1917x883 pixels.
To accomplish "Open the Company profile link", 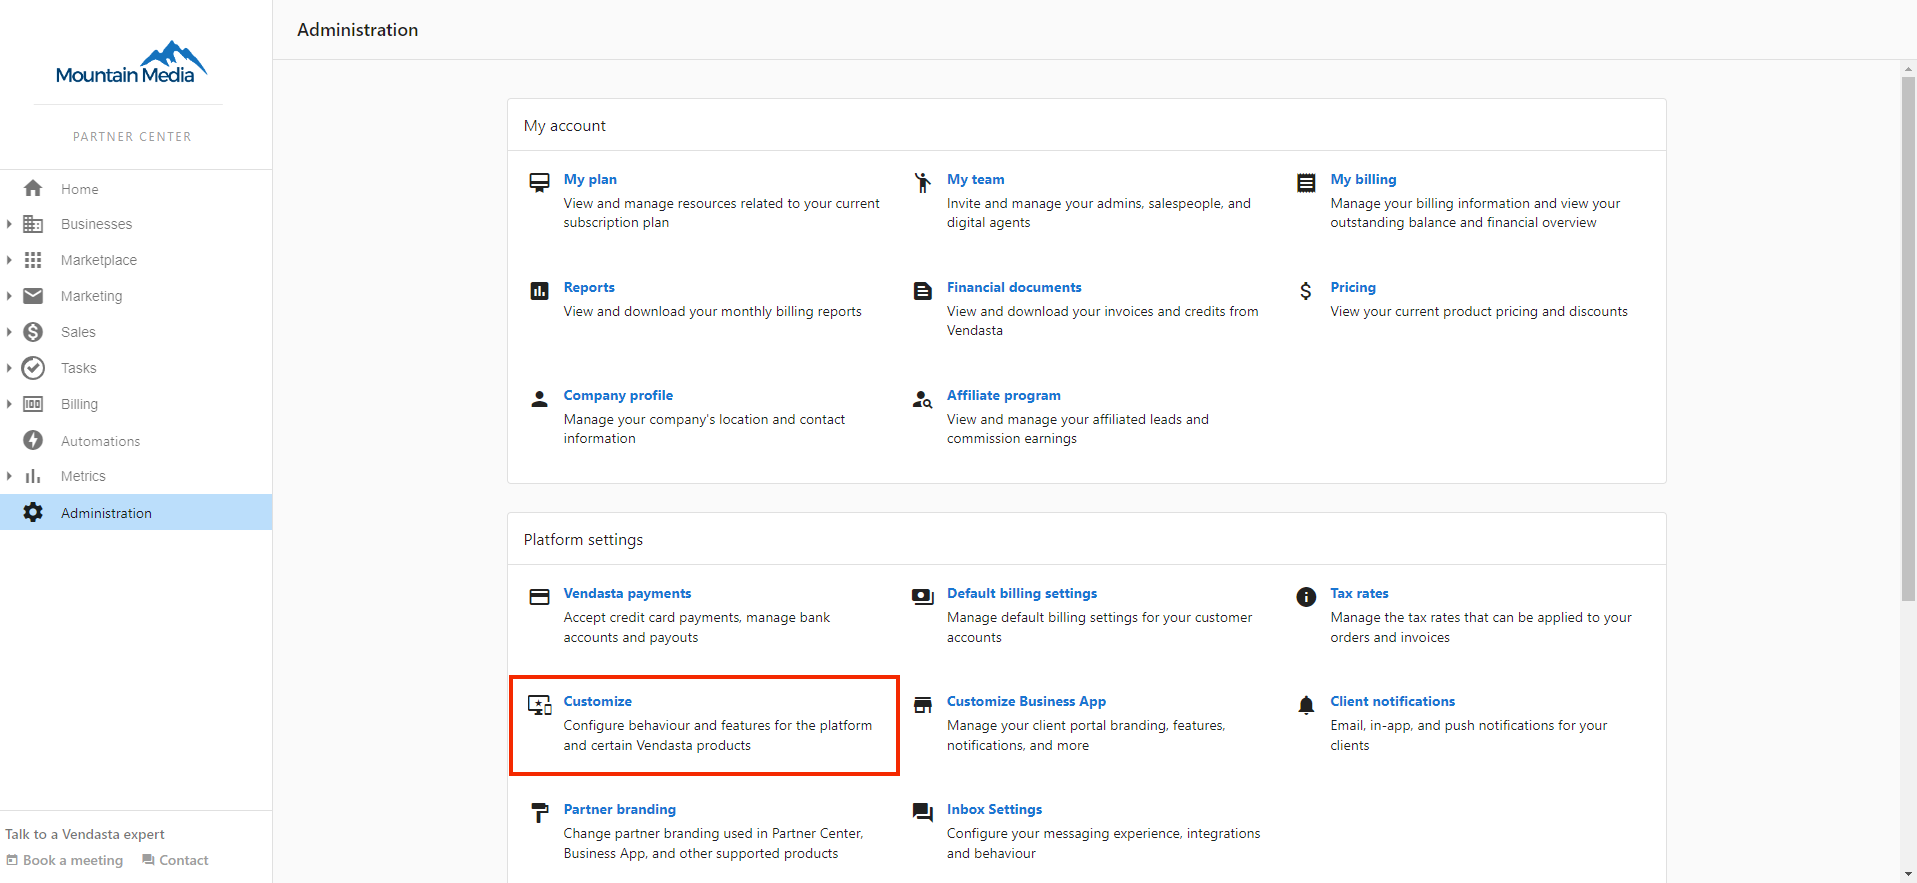I will [618, 395].
